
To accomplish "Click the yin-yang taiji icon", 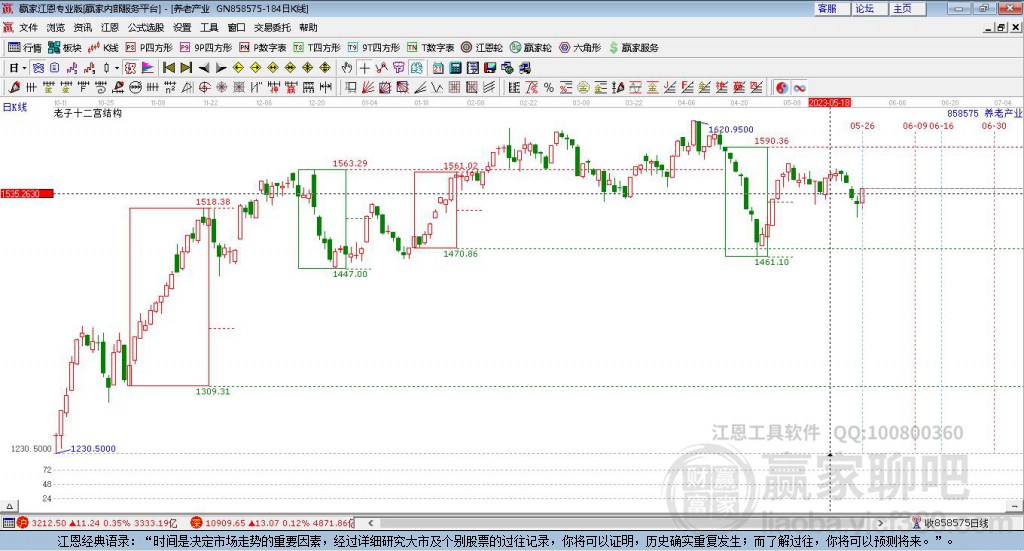I will [x=781, y=88].
